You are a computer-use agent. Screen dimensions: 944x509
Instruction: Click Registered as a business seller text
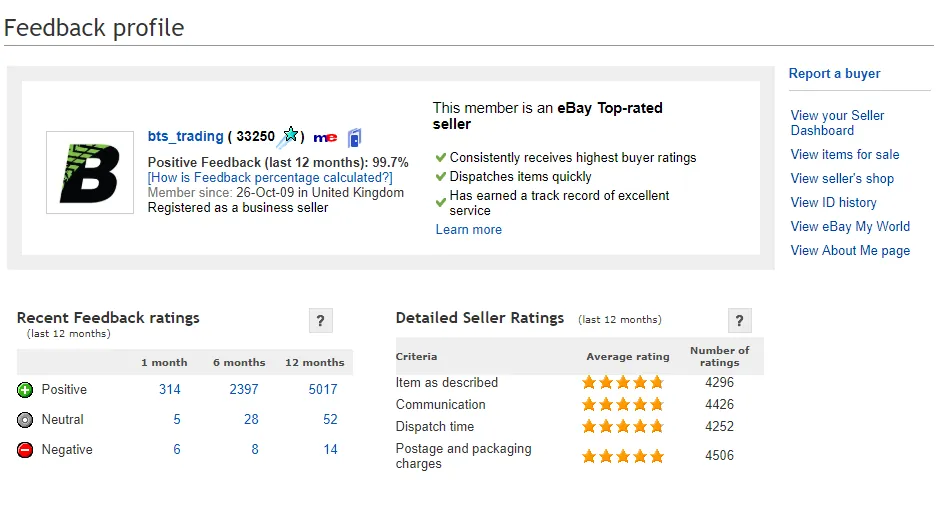pos(238,208)
